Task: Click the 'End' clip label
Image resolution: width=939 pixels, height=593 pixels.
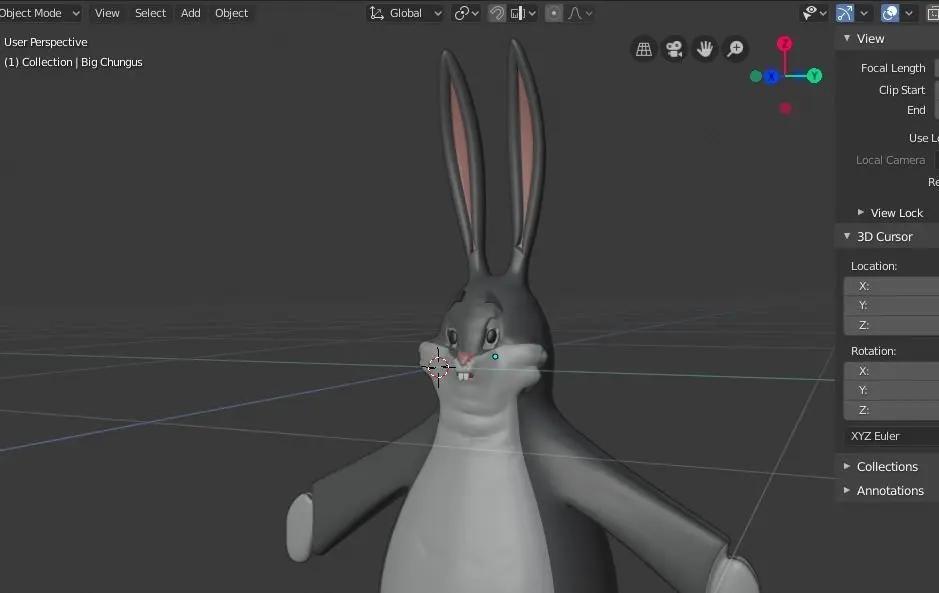Action: [916, 110]
